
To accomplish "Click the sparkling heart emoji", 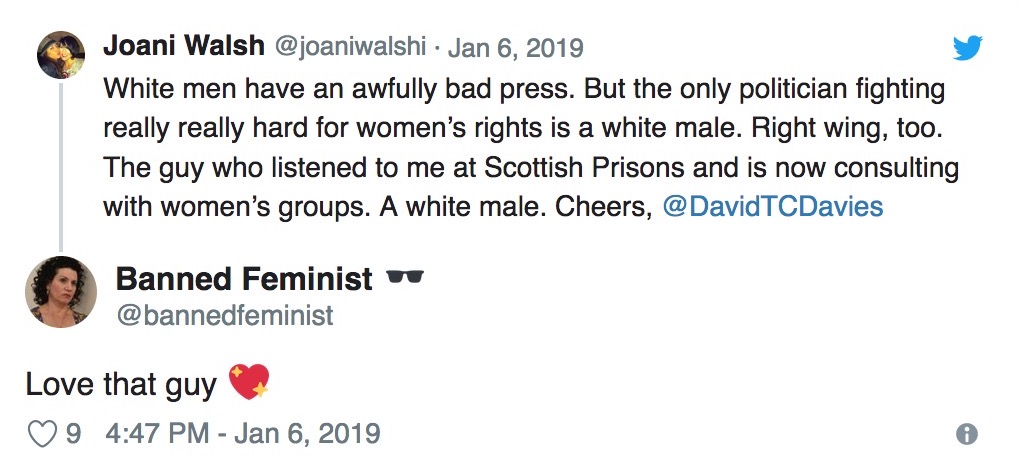I will [x=250, y=382].
